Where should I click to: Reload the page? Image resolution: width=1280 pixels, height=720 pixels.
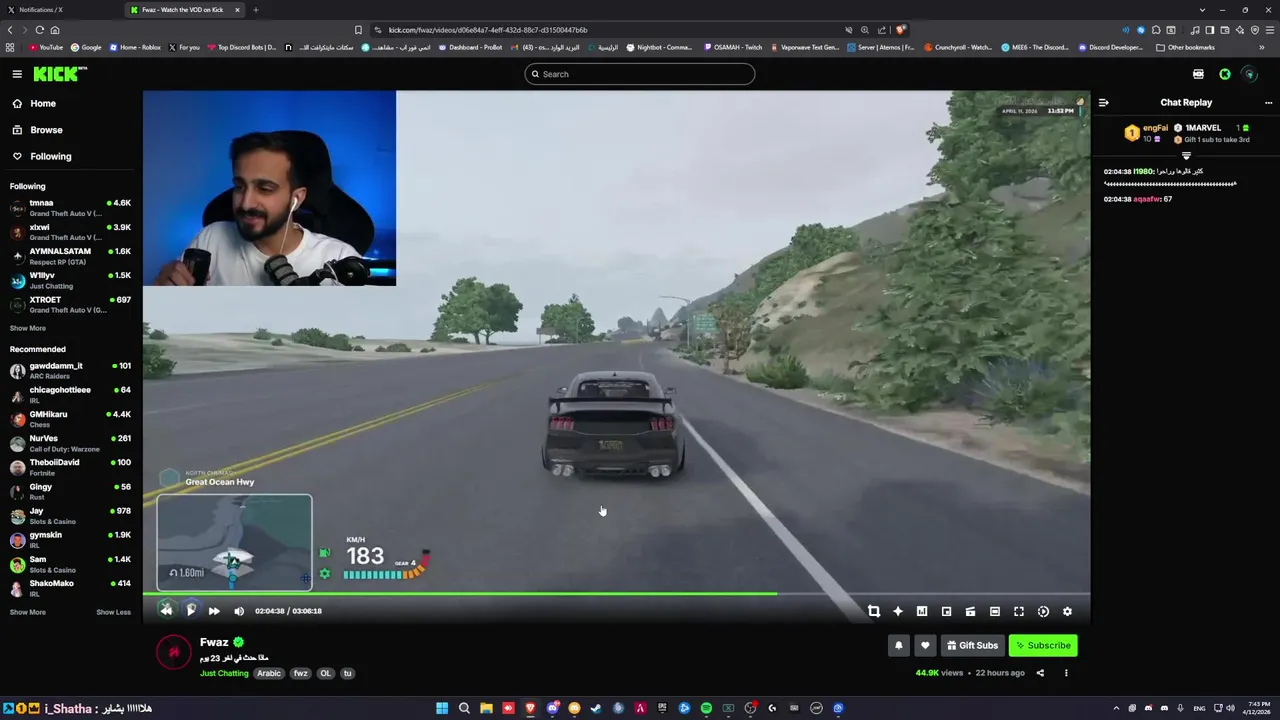click(39, 30)
